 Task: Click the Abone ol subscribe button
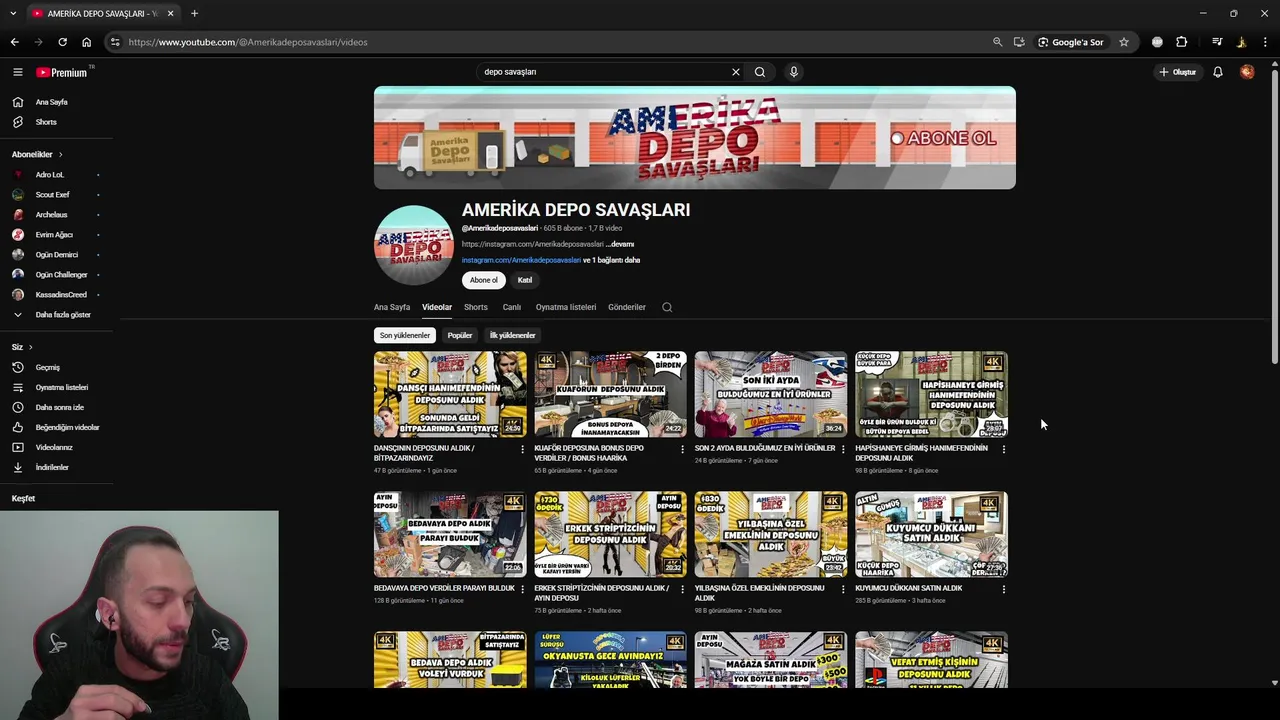(484, 280)
